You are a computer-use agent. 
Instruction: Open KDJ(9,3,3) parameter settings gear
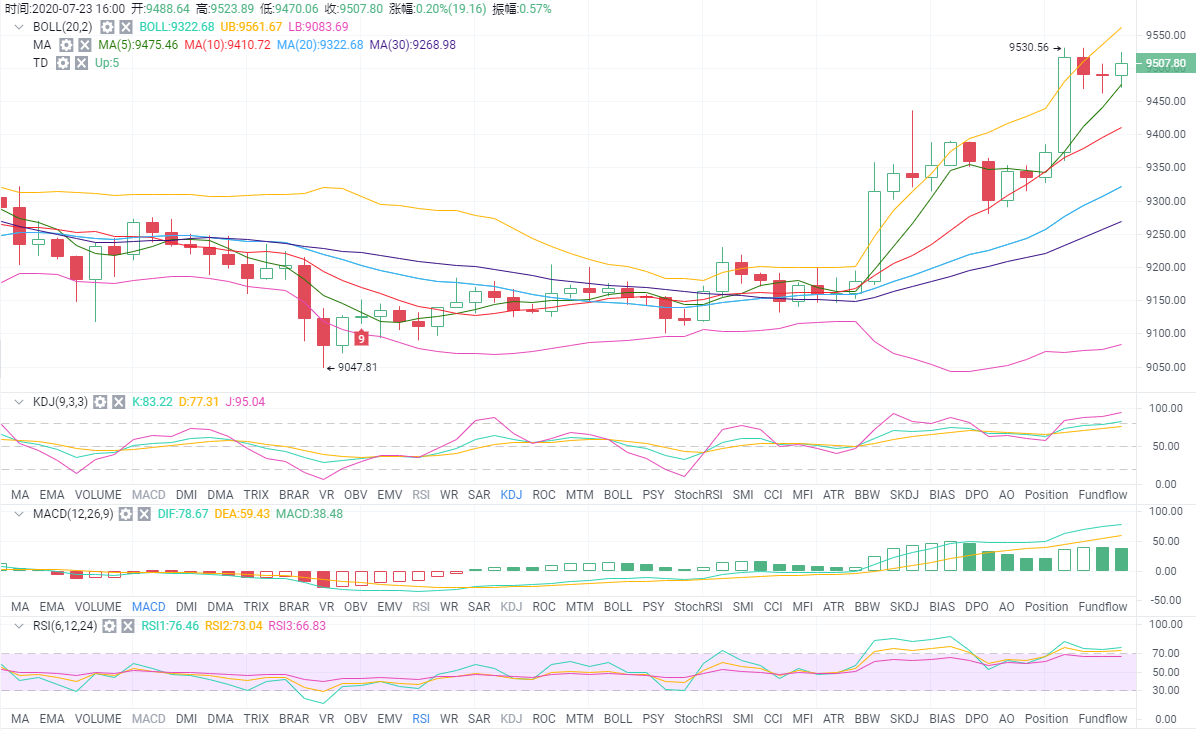[x=100, y=402]
